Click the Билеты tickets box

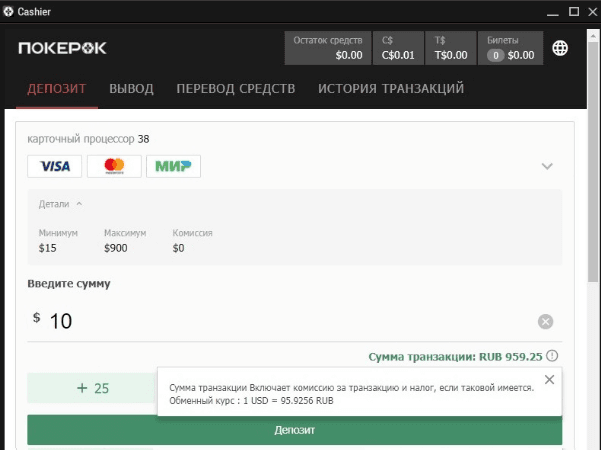tap(510, 48)
